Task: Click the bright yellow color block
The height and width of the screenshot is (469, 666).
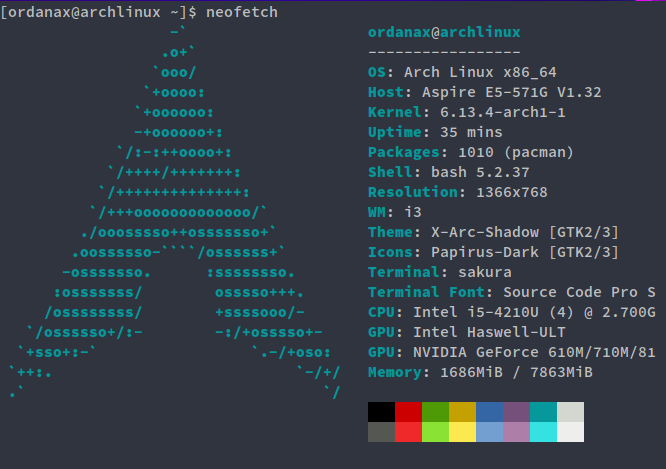Action: [x=463, y=432]
